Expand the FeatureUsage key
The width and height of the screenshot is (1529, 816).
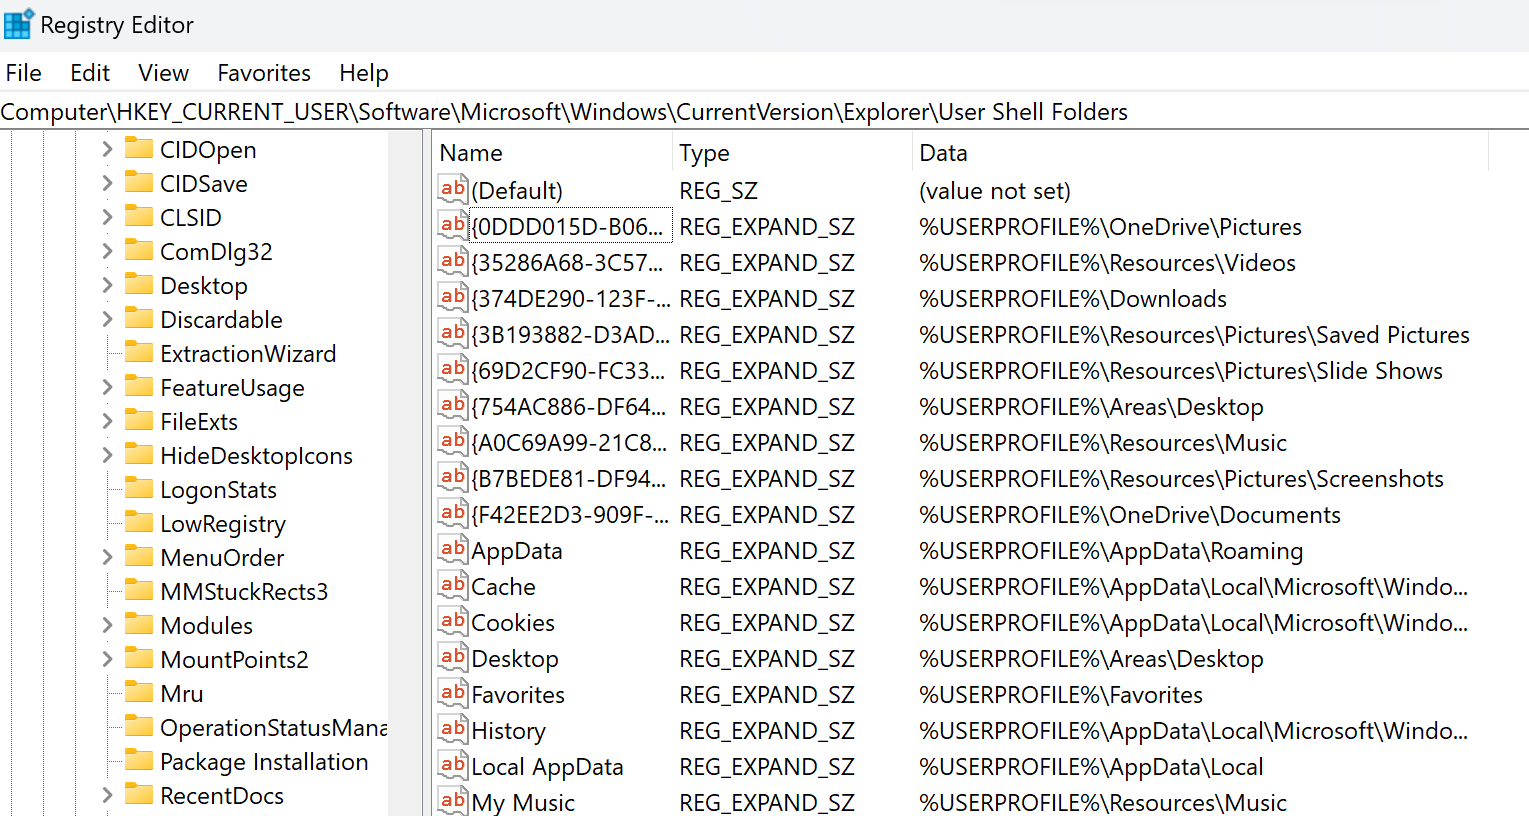107,387
